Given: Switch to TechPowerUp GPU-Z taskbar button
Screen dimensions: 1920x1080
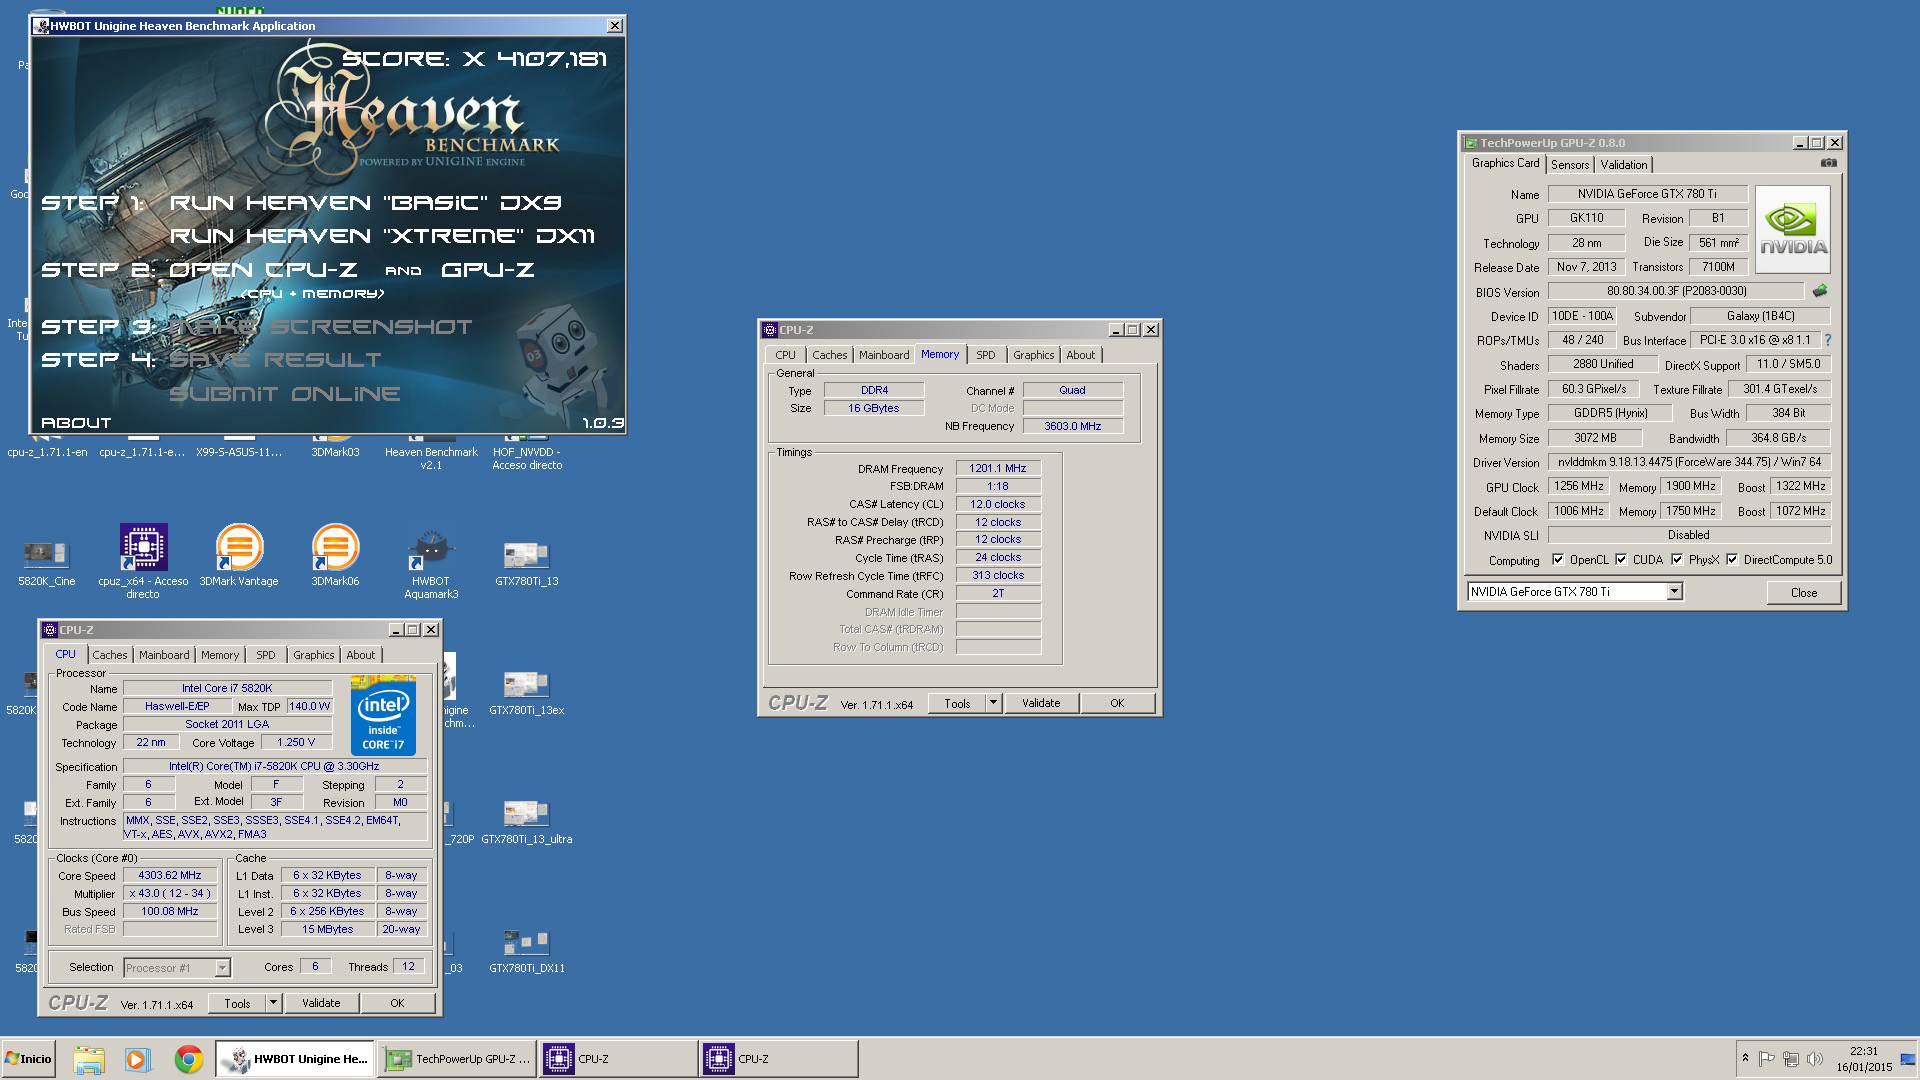Looking at the screenshot, I should (x=459, y=1059).
